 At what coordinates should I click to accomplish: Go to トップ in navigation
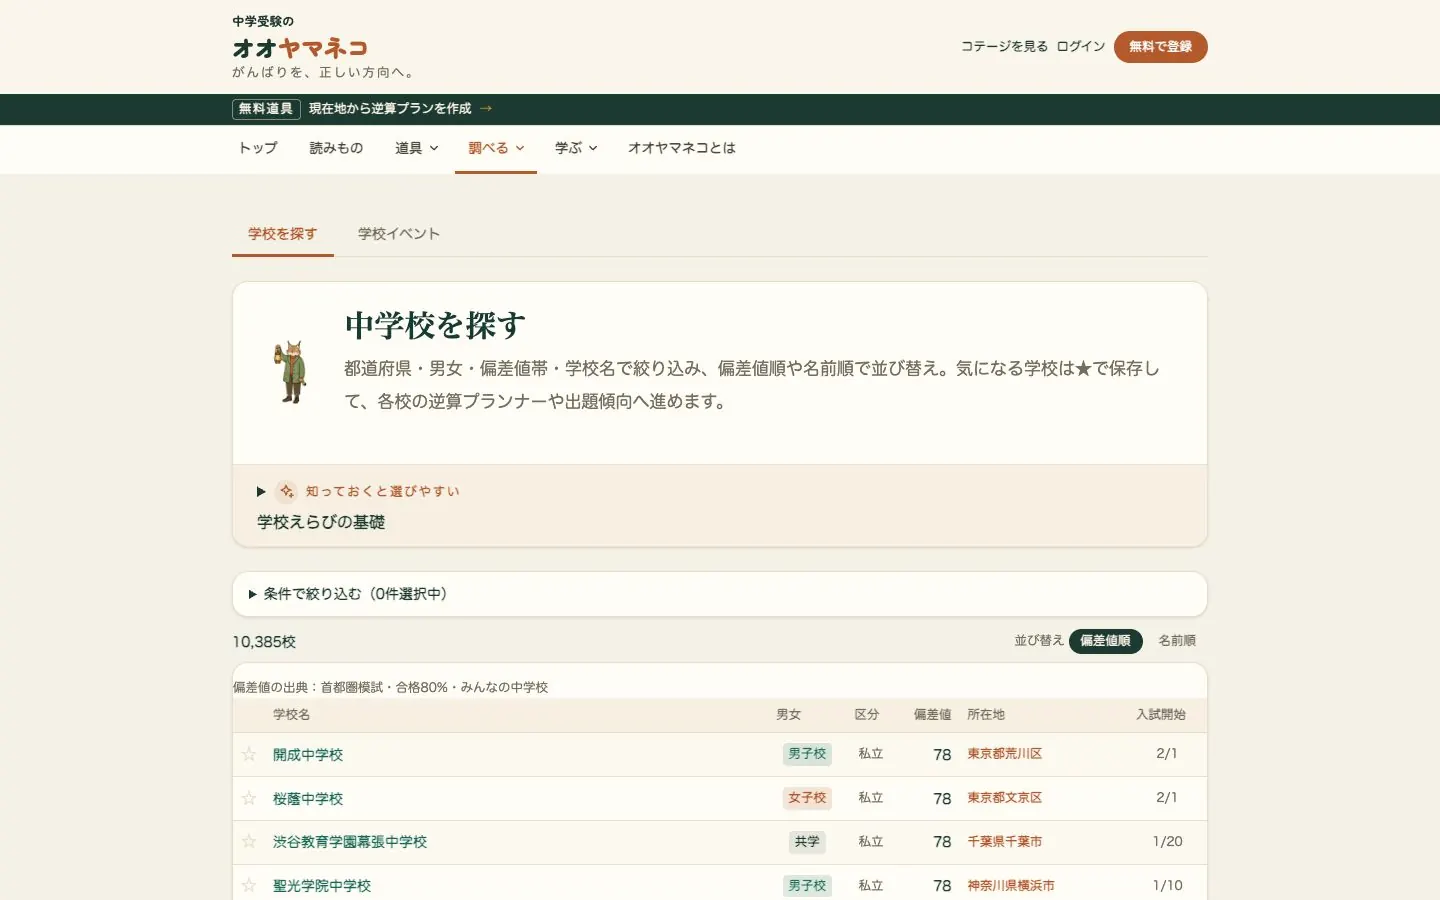point(258,148)
